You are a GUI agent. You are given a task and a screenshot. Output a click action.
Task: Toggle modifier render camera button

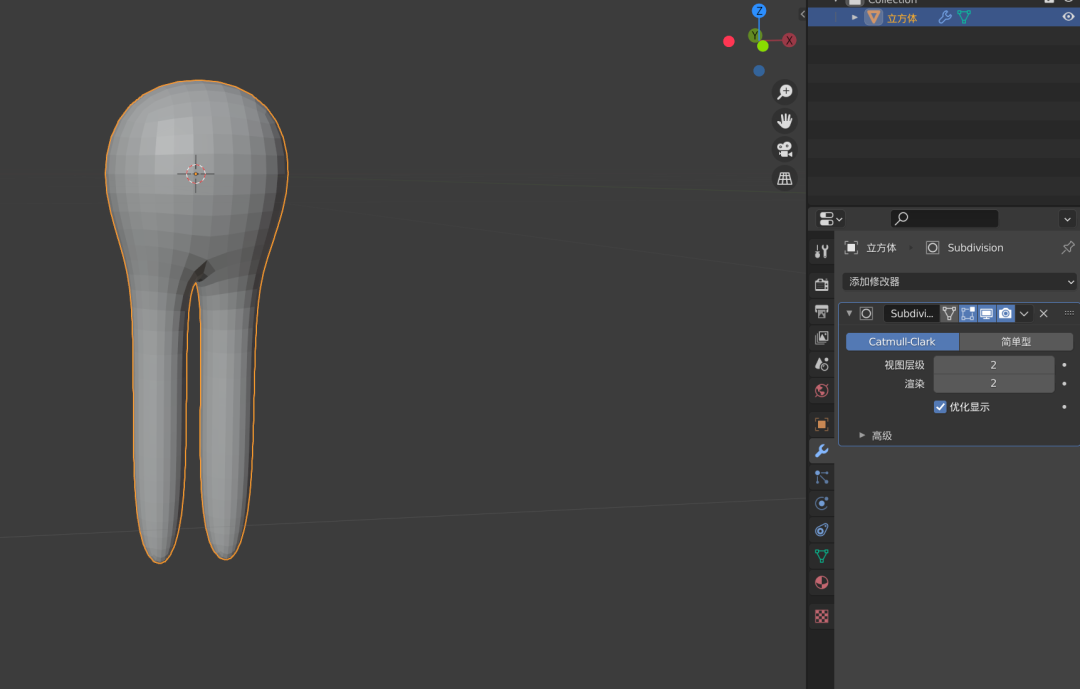tap(1006, 313)
